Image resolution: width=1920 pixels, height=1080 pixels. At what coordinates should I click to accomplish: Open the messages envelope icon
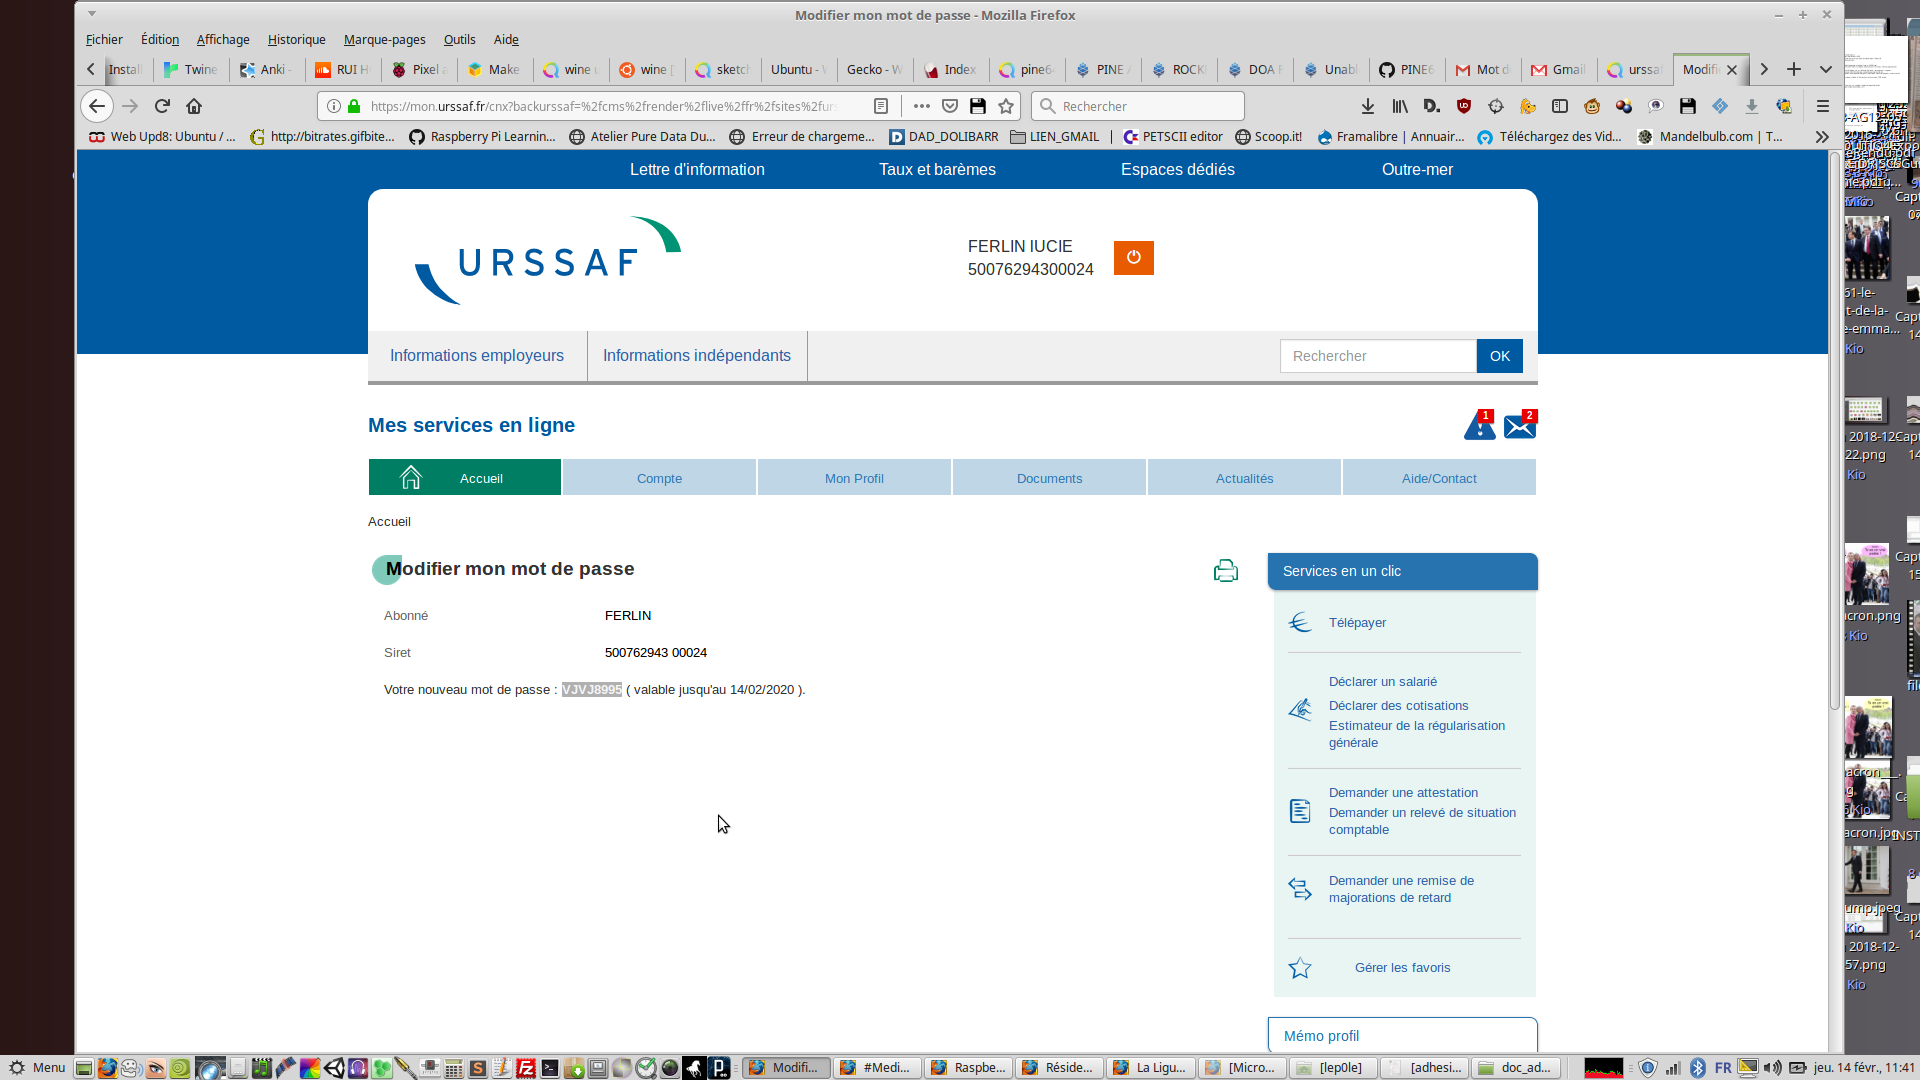click(1519, 426)
